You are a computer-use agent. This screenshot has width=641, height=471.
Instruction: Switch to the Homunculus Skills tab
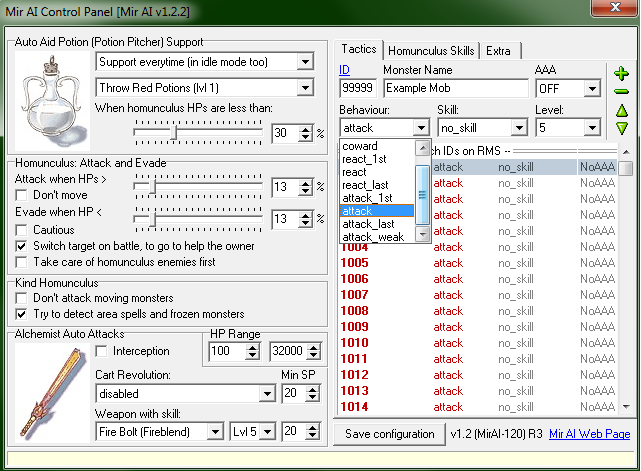(x=431, y=51)
